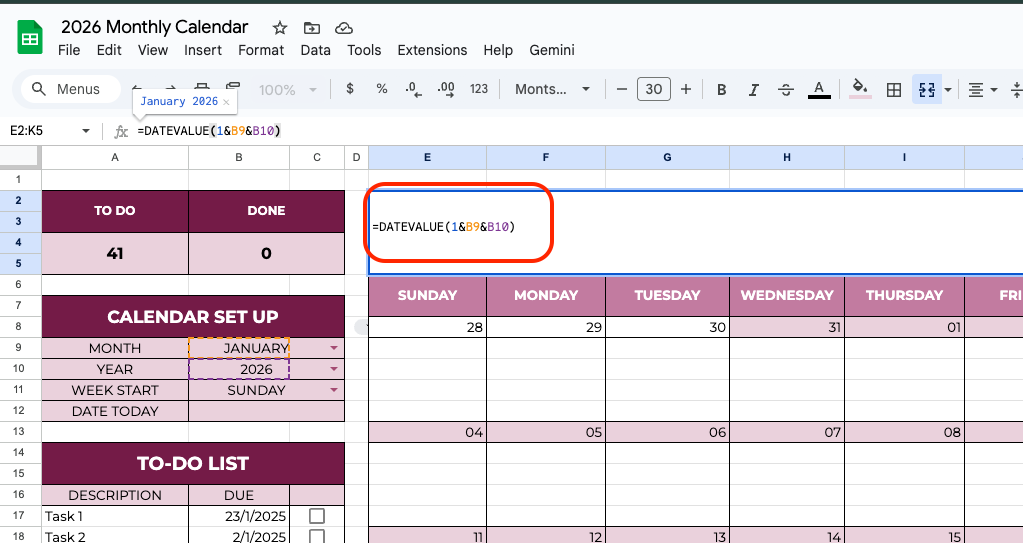1023x543 pixels.
Task: Increase decimal places icon
Action: click(x=446, y=89)
